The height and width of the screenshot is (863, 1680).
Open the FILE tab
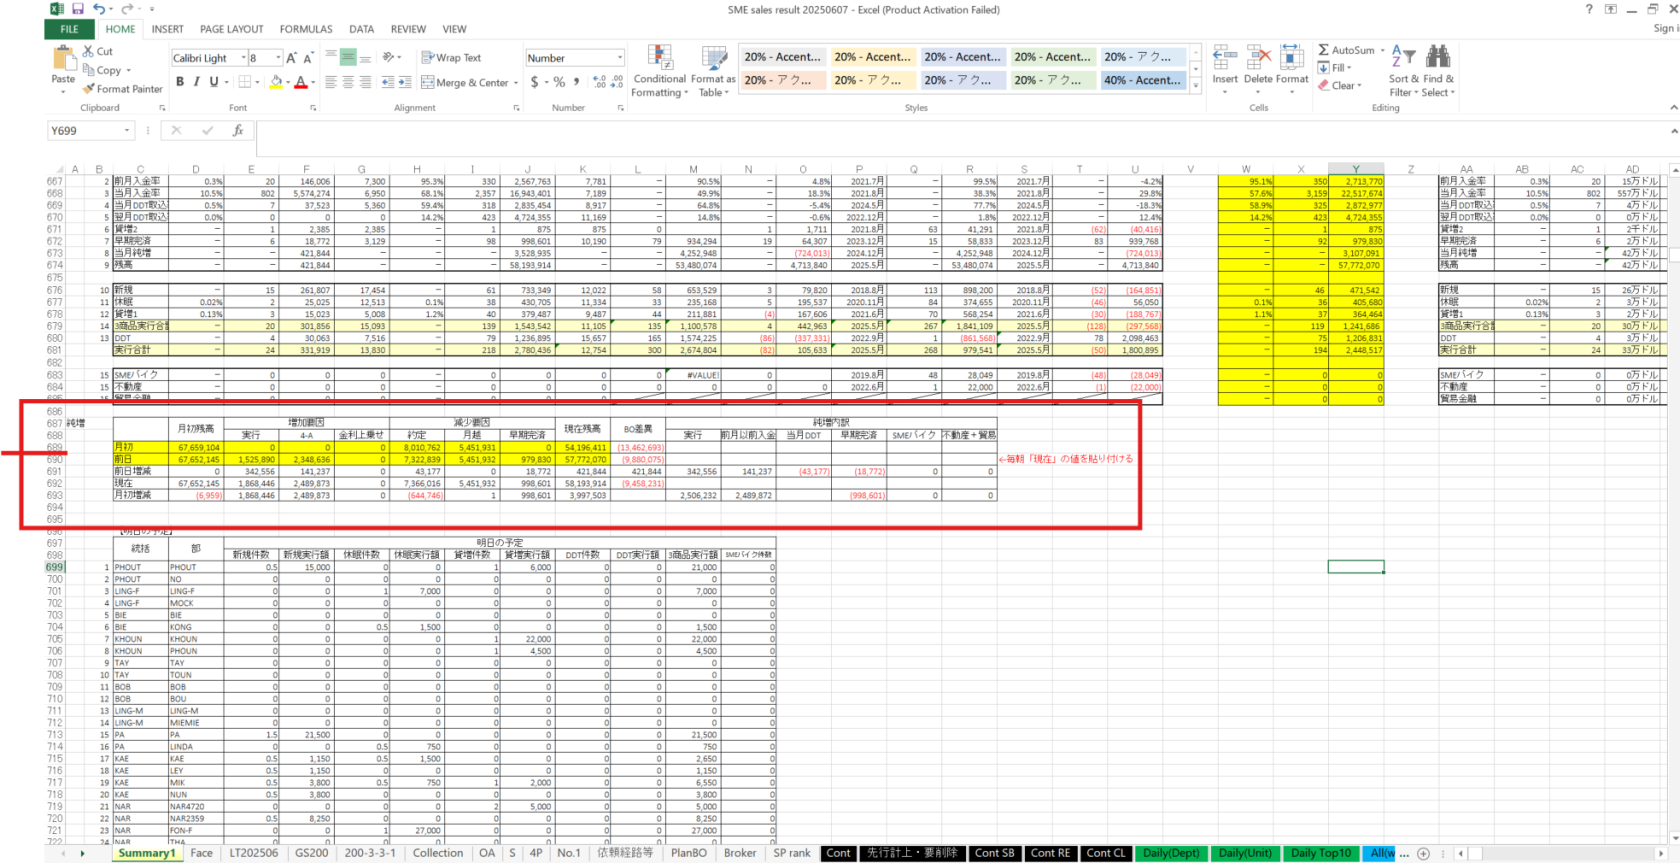(69, 29)
